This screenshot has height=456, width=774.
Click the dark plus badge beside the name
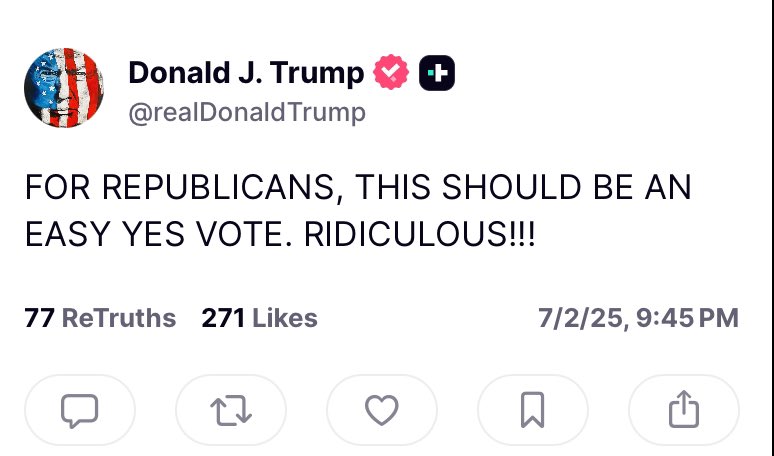[x=437, y=74]
